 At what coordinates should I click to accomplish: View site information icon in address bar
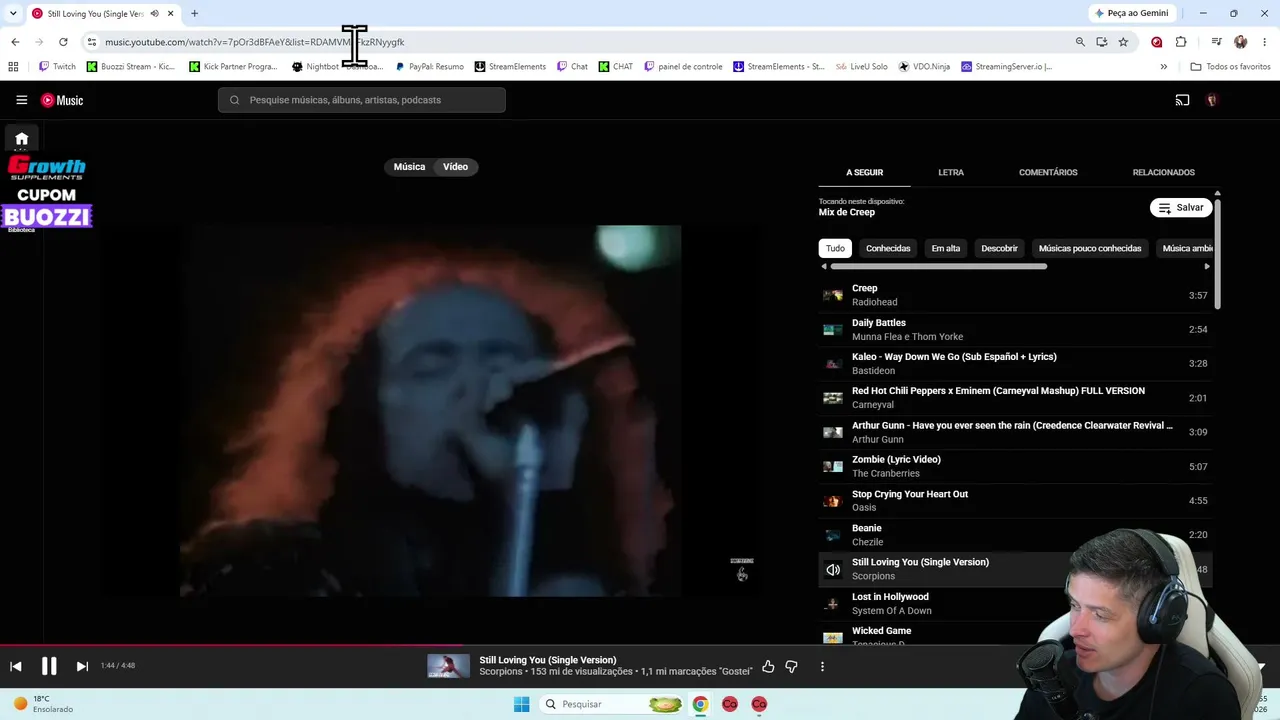91,42
